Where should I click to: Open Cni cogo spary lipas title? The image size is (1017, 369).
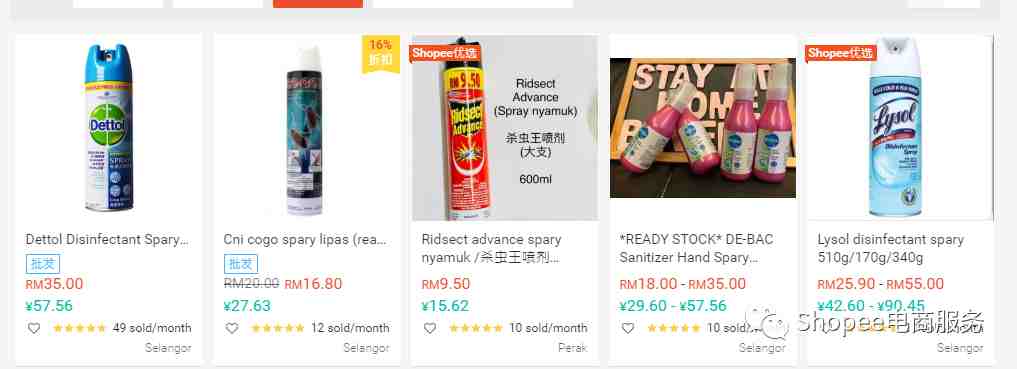click(x=305, y=239)
